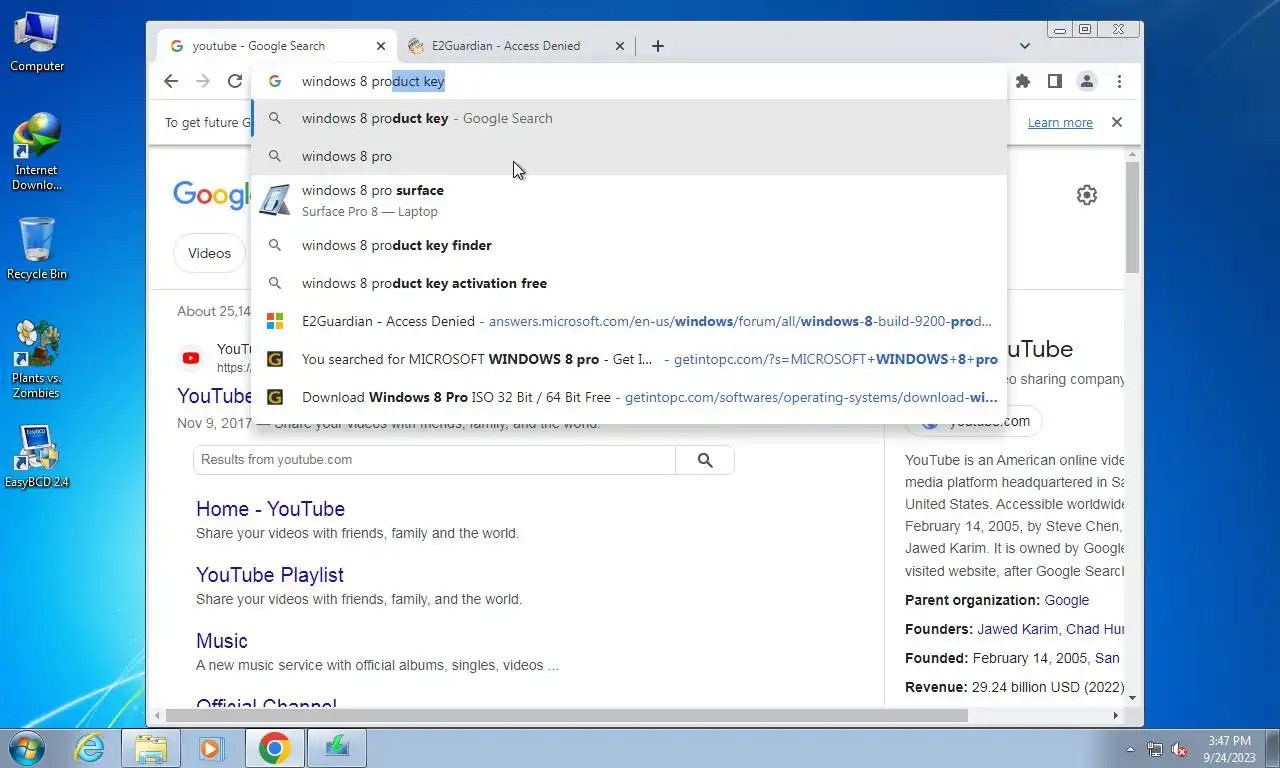Viewport: 1280px width, 768px height.
Task: Open the network tray icon
Action: (1155, 749)
